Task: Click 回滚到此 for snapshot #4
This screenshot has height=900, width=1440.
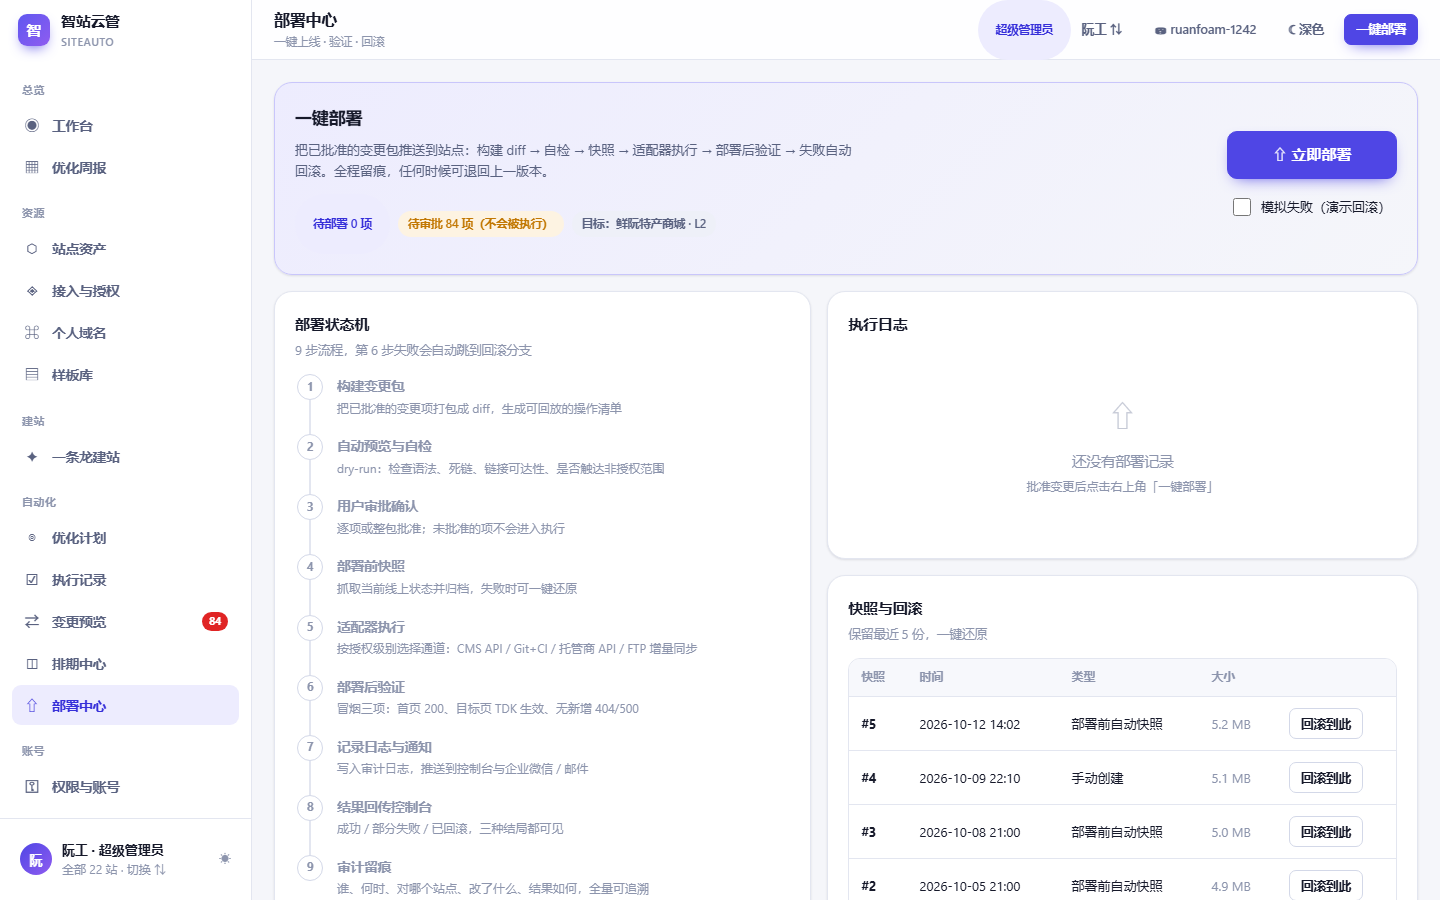Action: (1326, 778)
